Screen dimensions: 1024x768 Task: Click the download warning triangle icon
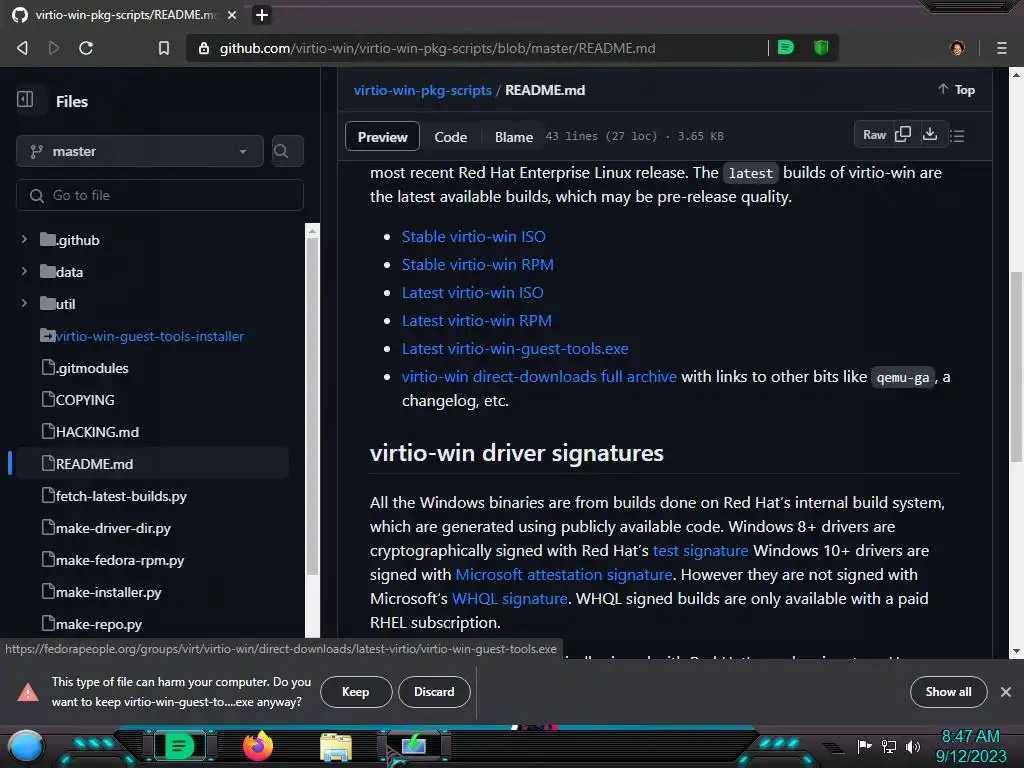[27, 692]
